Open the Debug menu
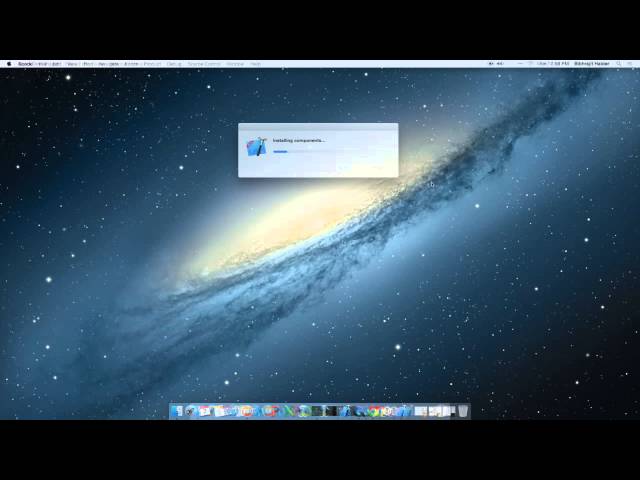The height and width of the screenshot is (480, 640). tap(174, 64)
